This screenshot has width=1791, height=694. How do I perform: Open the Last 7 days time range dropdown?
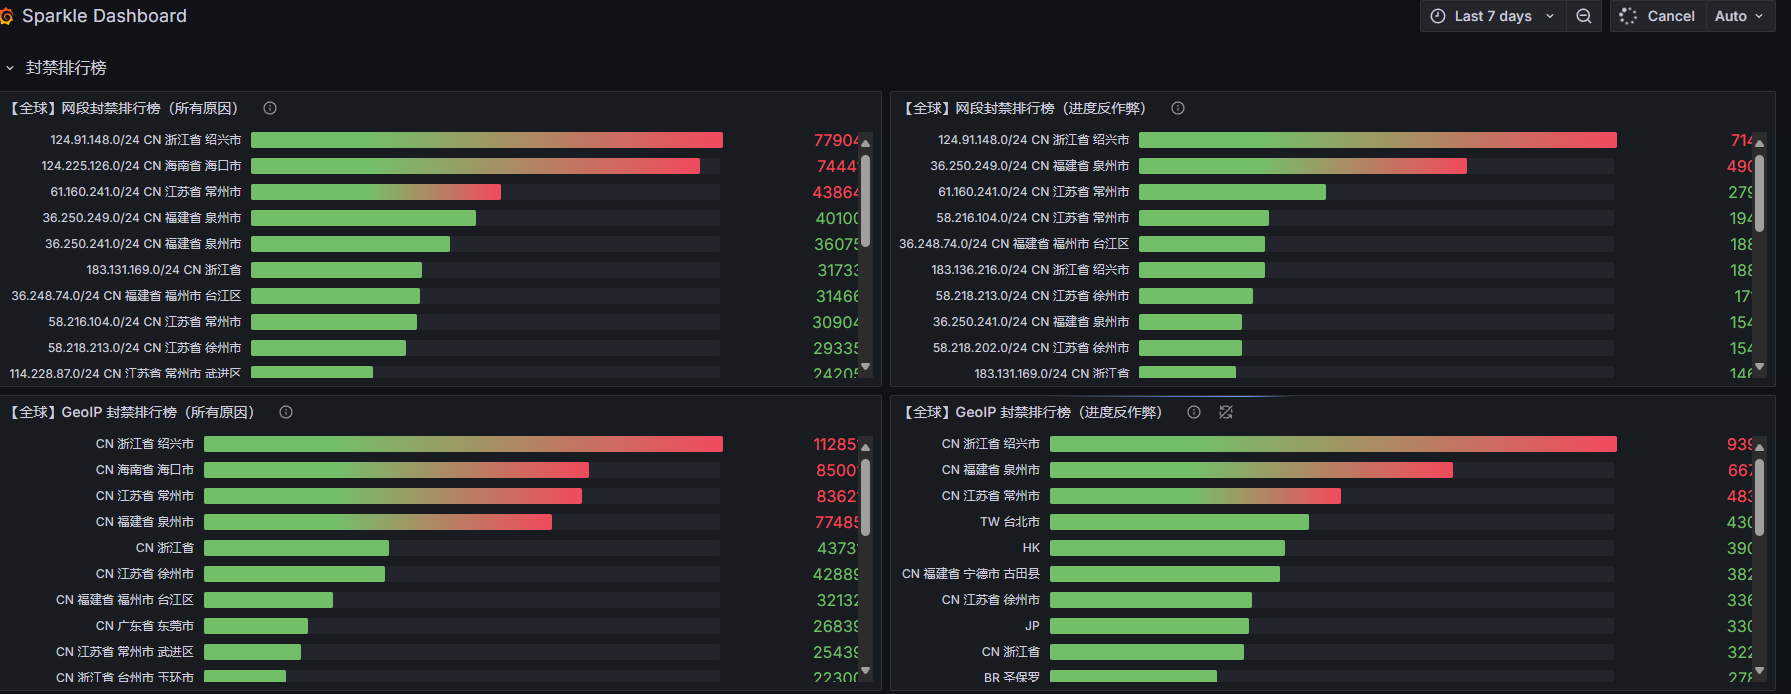[x=1493, y=16]
